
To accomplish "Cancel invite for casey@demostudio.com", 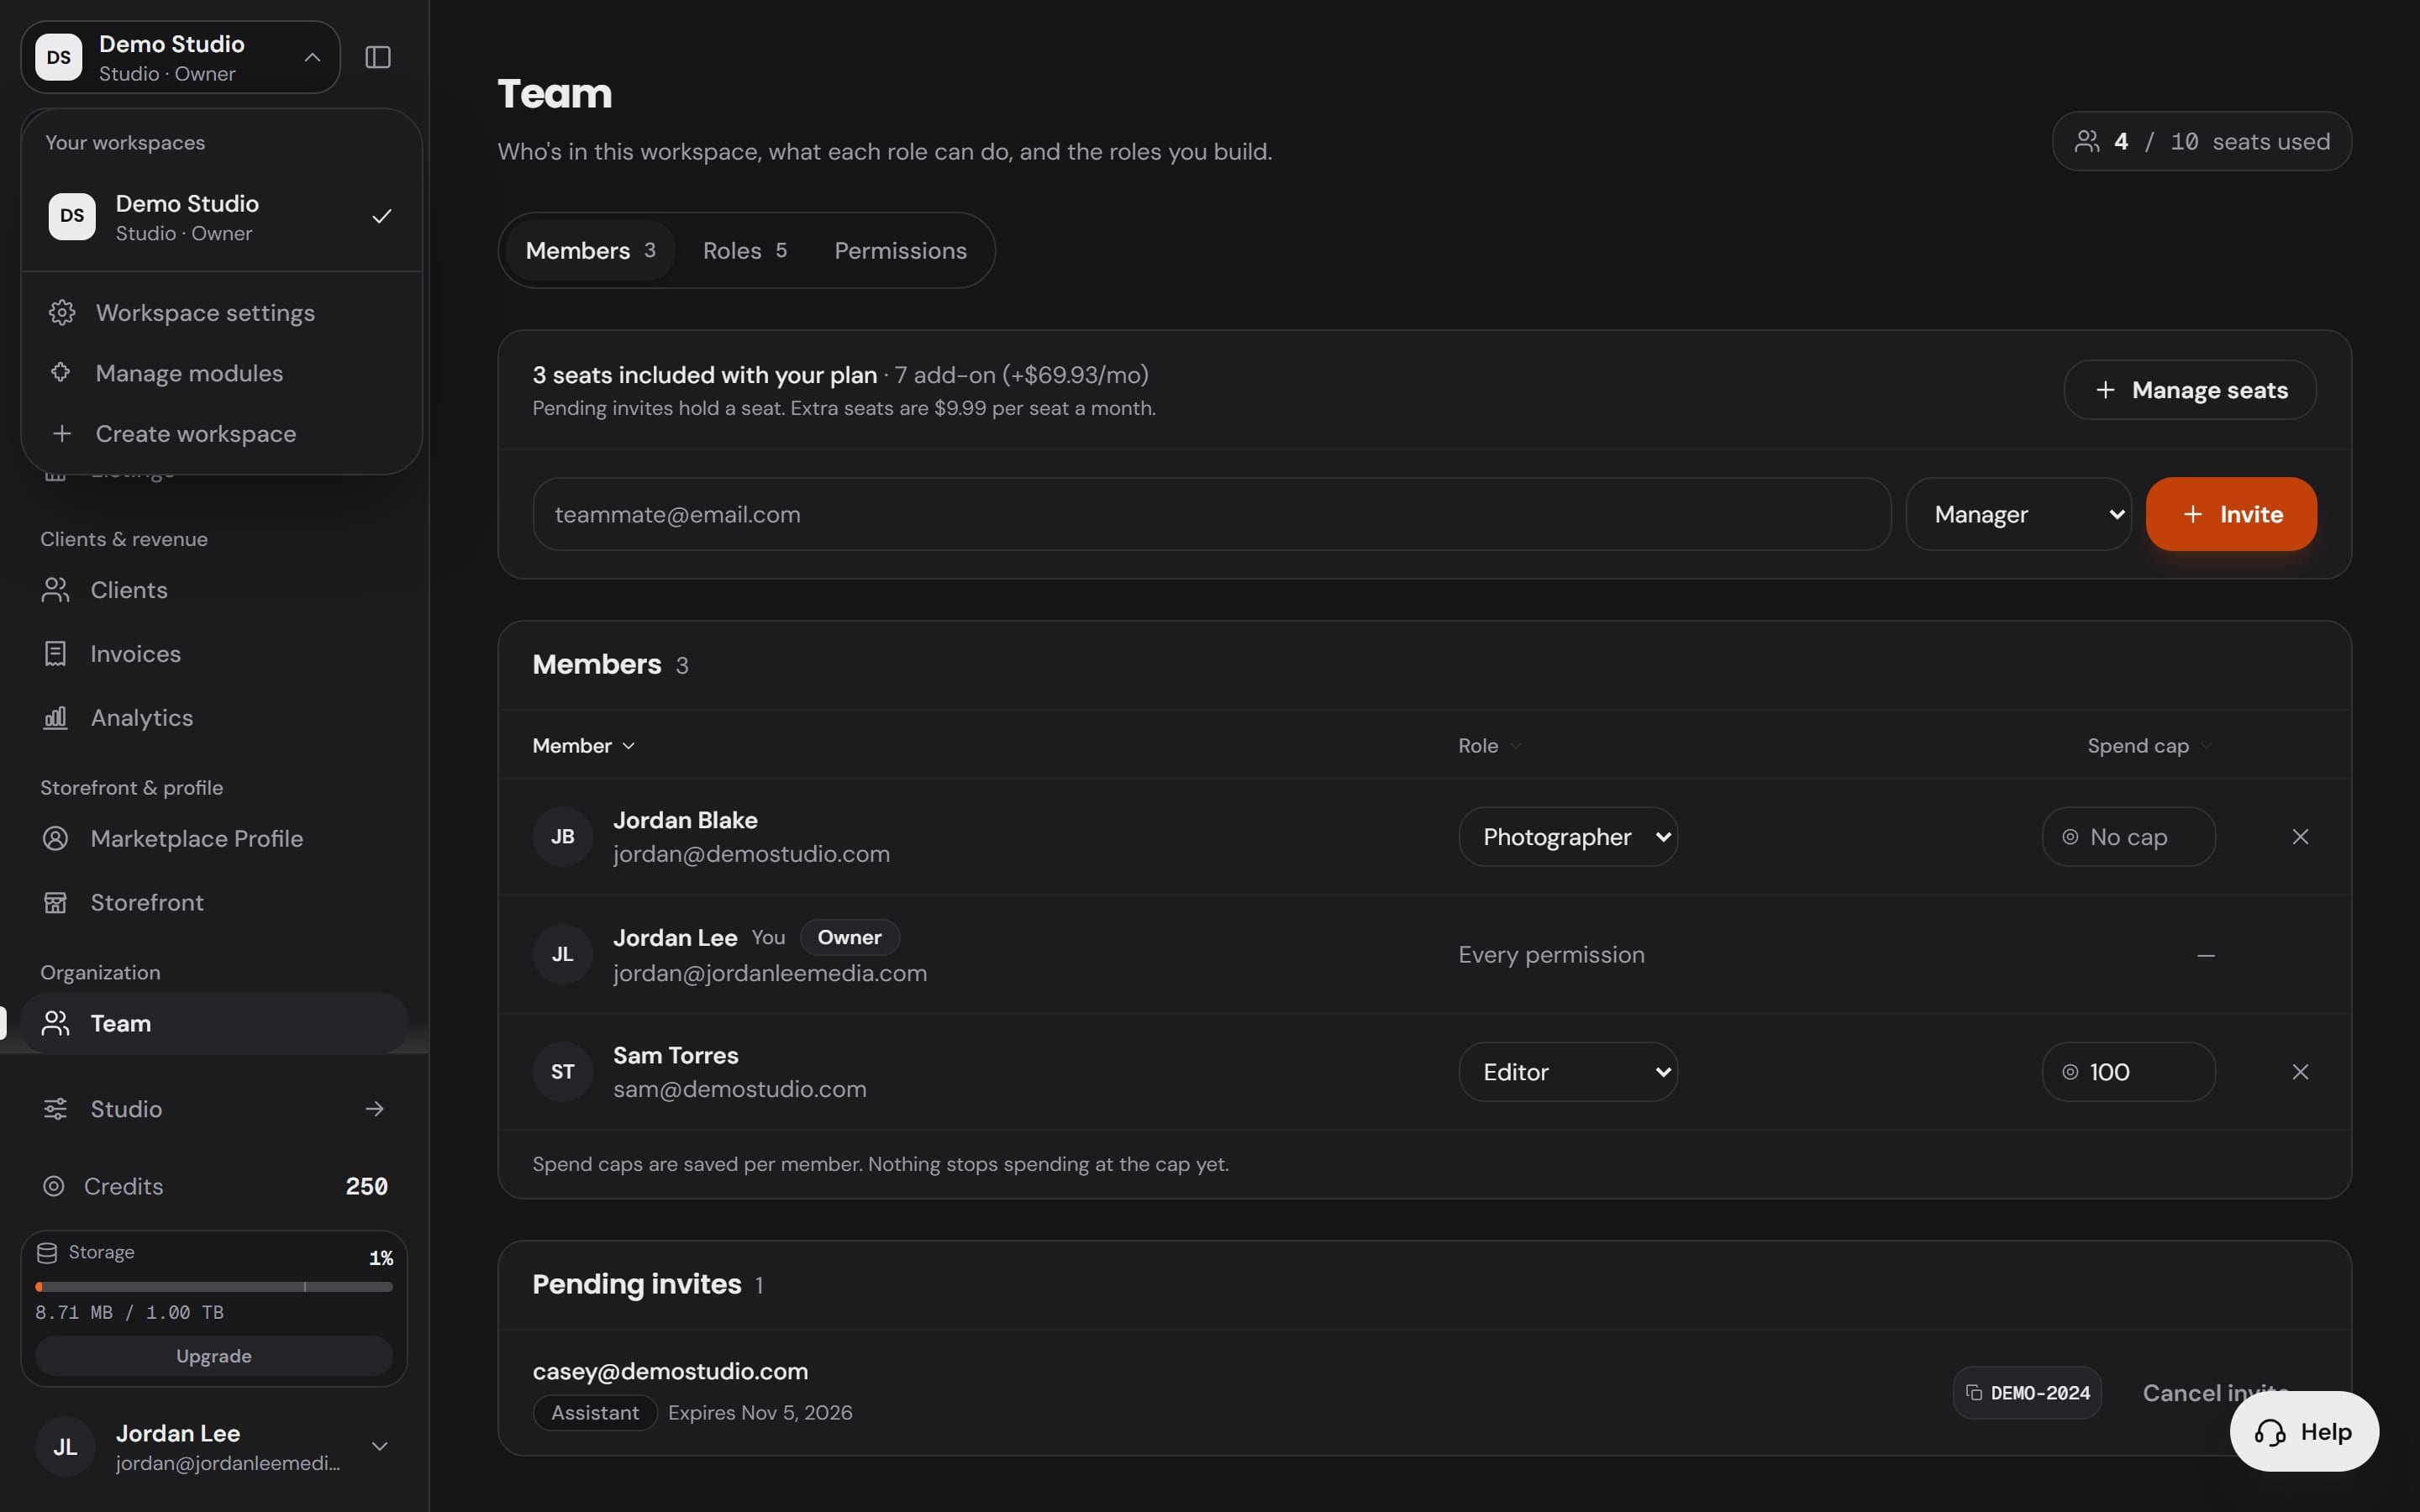I will tap(2215, 1392).
